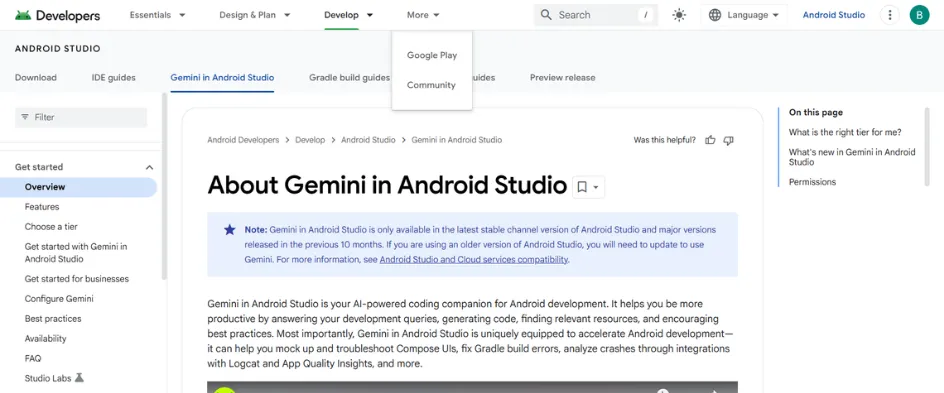This screenshot has width=944, height=393.
Task: Open the Language dropdown selector
Action: pyautogui.click(x=744, y=15)
